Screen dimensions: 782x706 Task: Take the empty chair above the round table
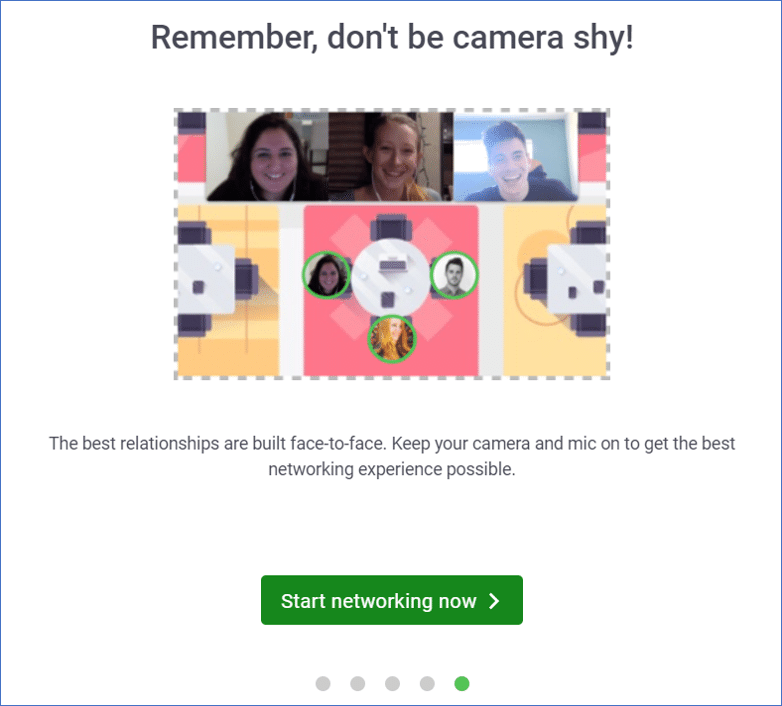coord(391,227)
